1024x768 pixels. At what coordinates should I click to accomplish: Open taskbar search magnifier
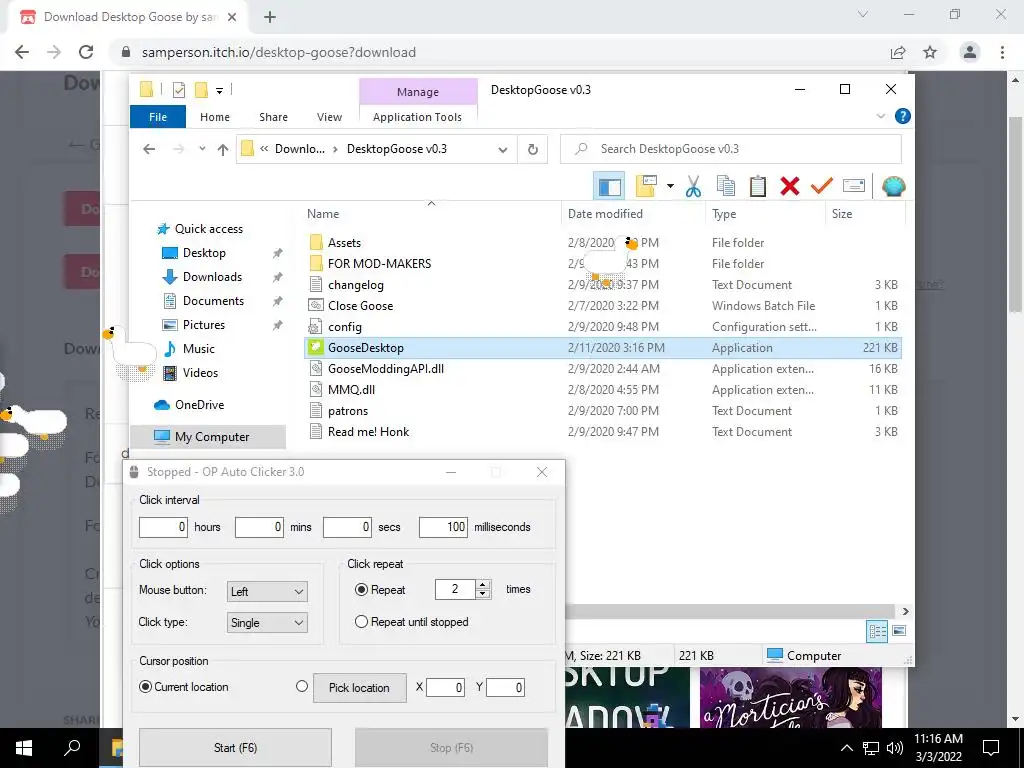pos(72,748)
